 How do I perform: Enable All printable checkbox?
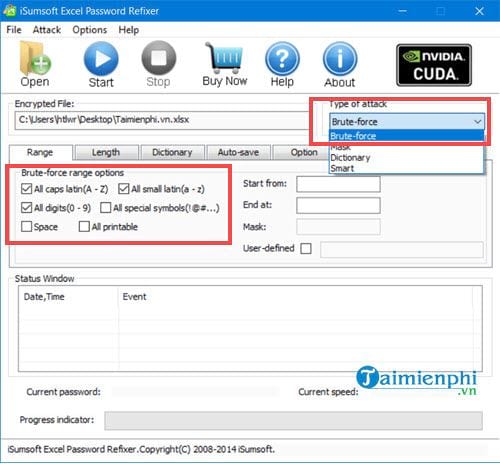pyautogui.click(x=84, y=227)
